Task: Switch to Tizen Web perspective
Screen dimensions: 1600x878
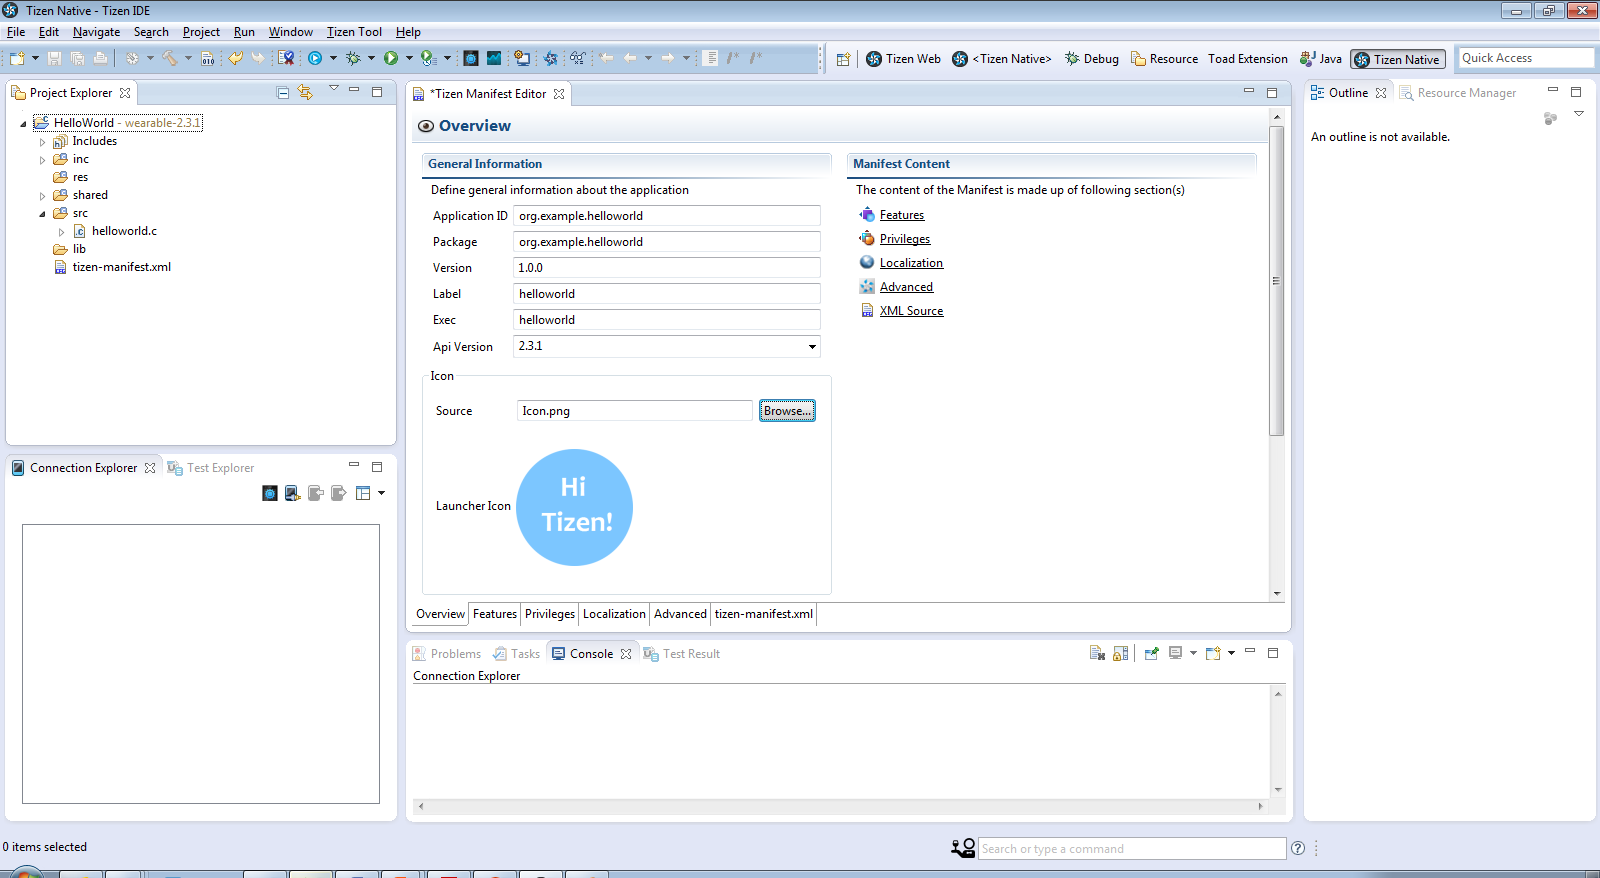Action: tap(903, 59)
